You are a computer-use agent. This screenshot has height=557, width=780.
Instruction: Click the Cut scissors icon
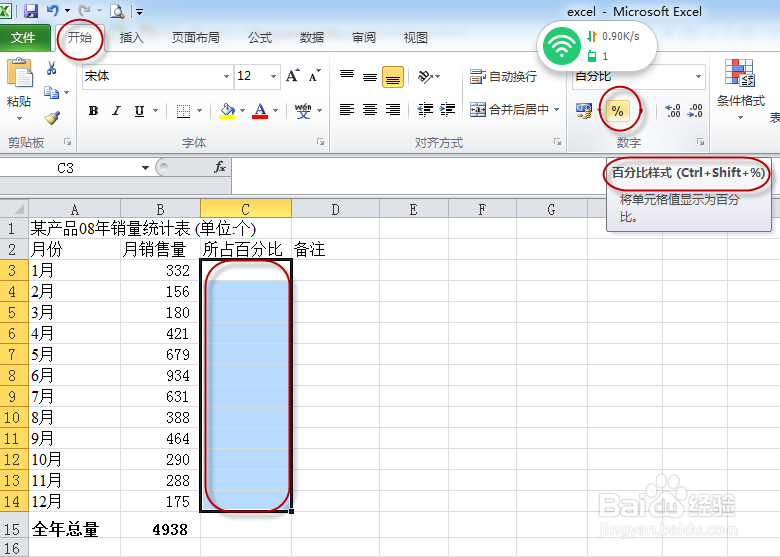[51, 68]
